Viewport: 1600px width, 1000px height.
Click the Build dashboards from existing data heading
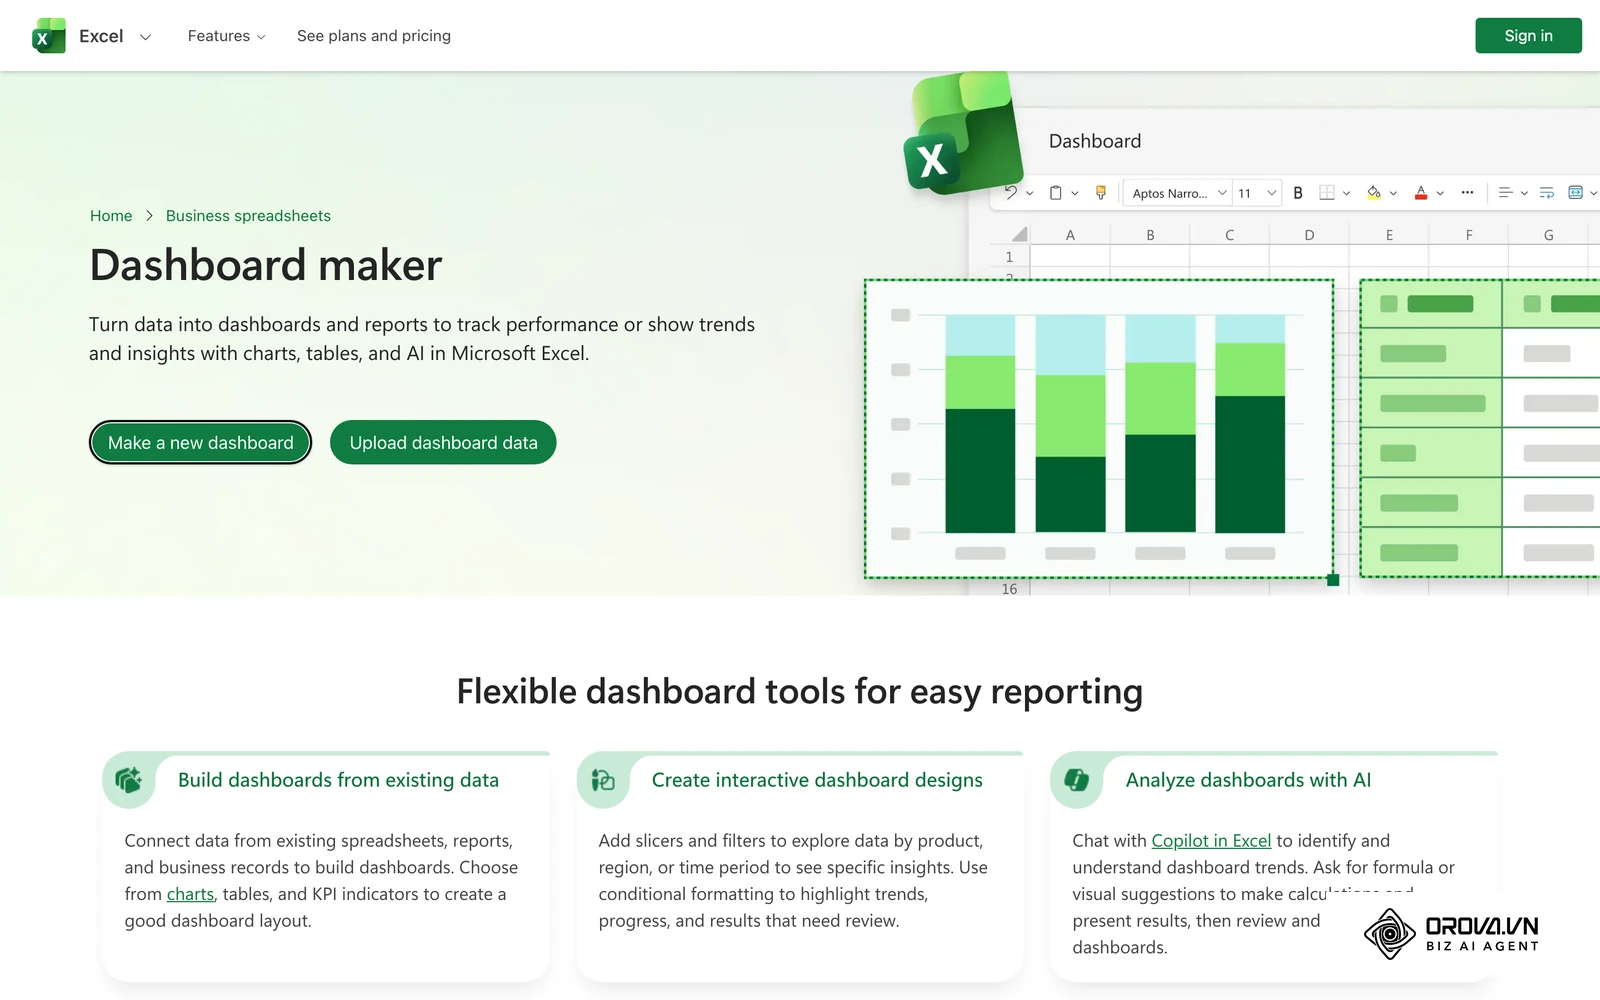point(338,780)
